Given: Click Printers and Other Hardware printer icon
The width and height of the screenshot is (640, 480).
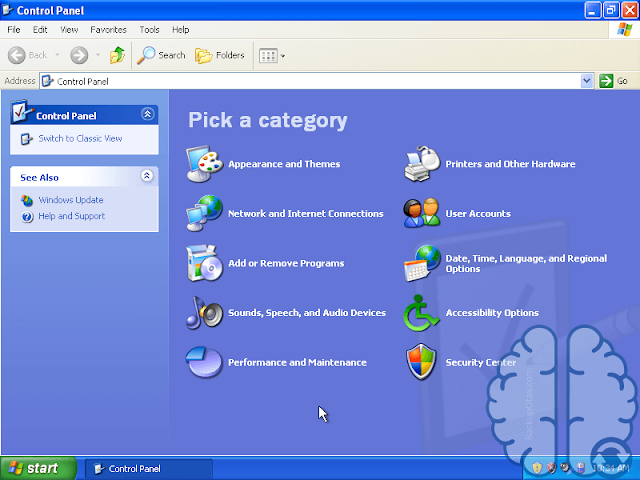Looking at the screenshot, I should pyautogui.click(x=422, y=164).
